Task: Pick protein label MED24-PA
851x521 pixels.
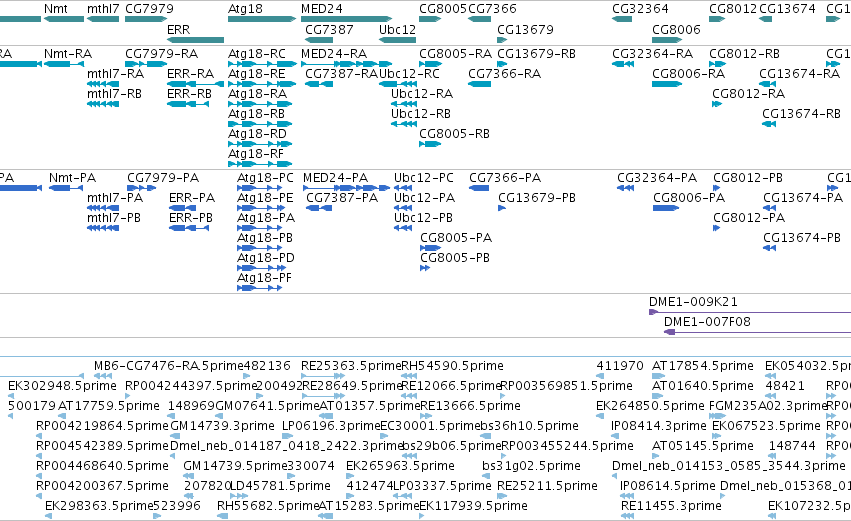Action: [x=335, y=178]
